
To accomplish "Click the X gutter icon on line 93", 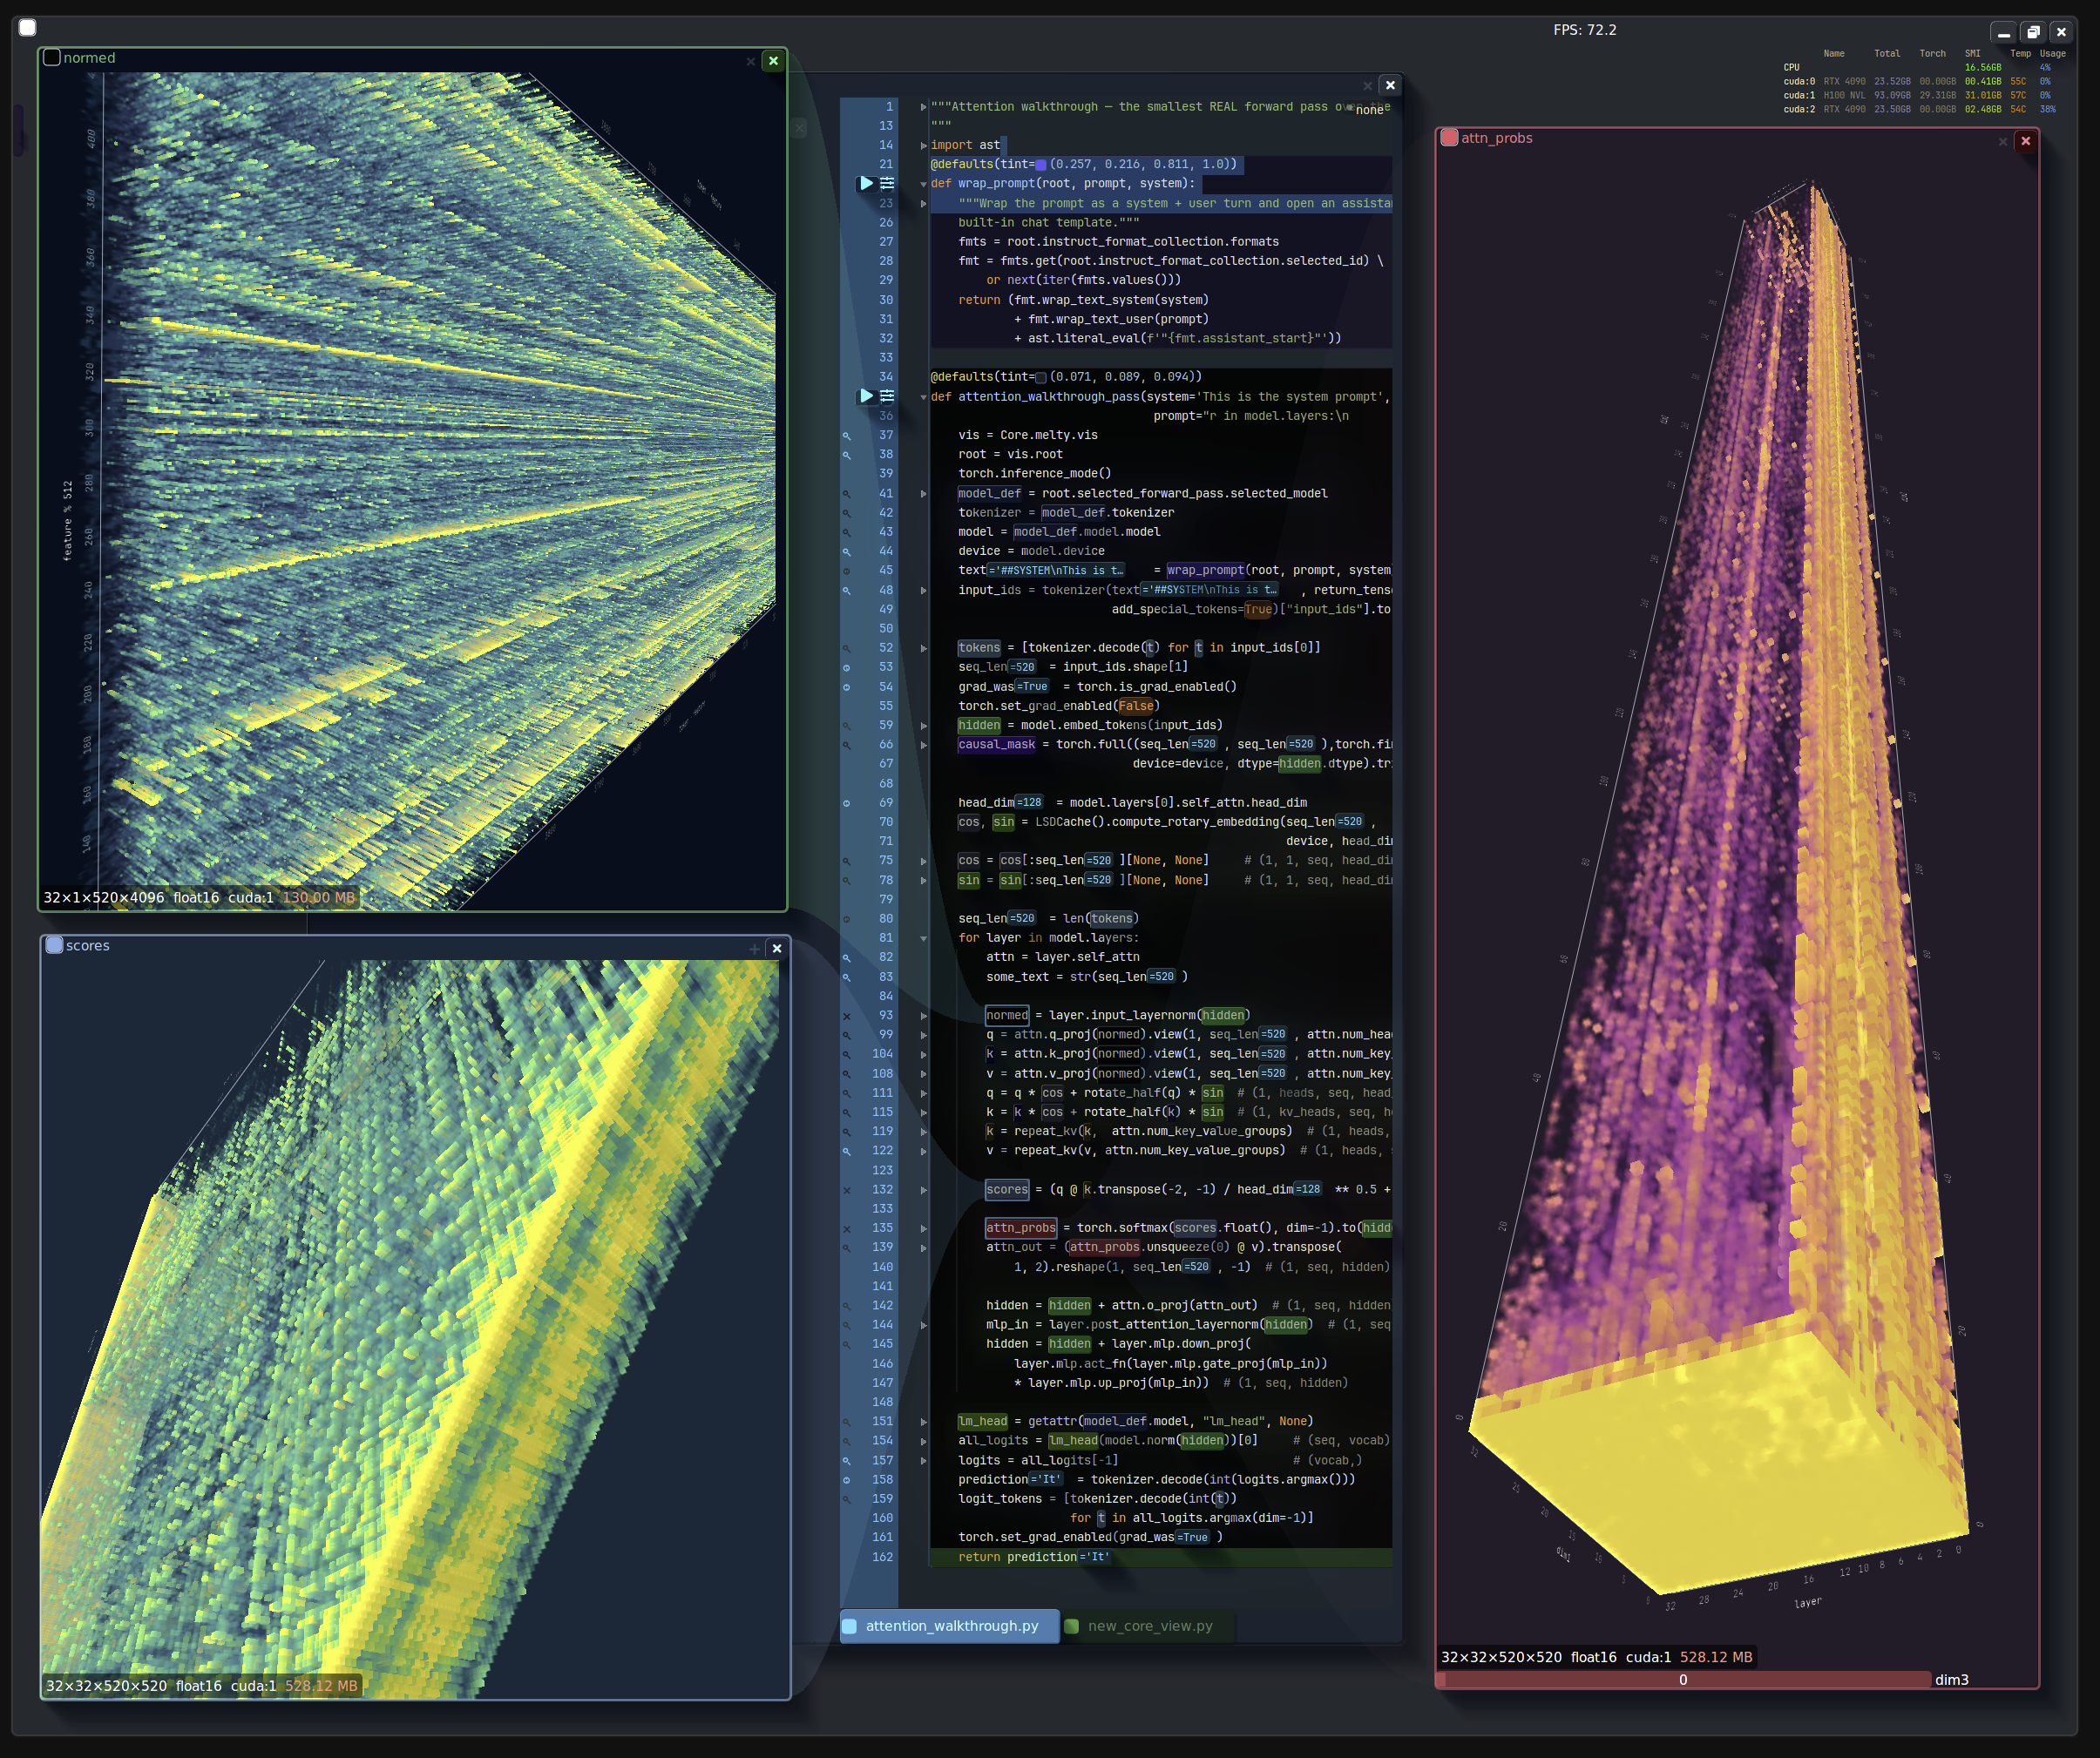I will 846,1016.
